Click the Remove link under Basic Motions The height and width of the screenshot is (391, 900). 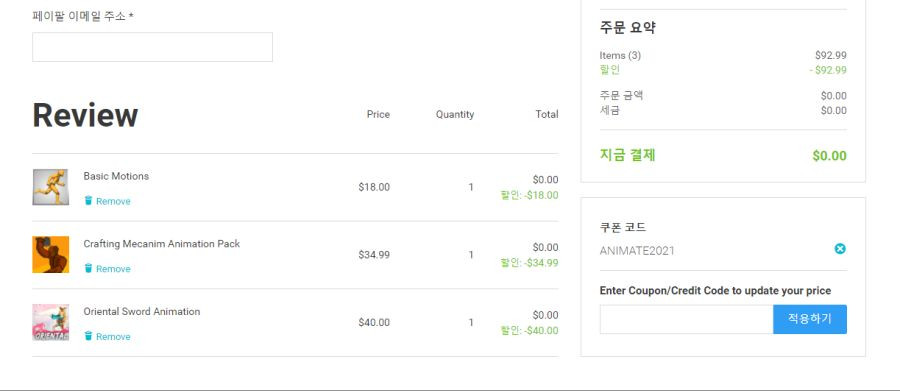tap(113, 202)
